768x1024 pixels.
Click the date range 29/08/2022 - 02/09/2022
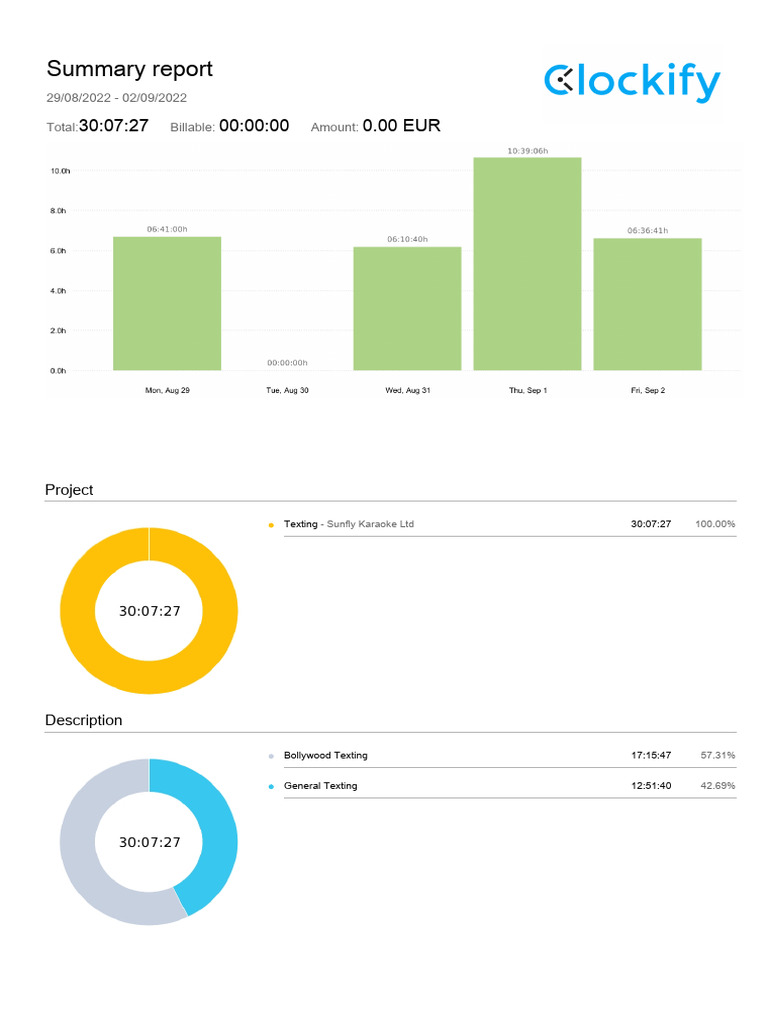click(x=116, y=98)
